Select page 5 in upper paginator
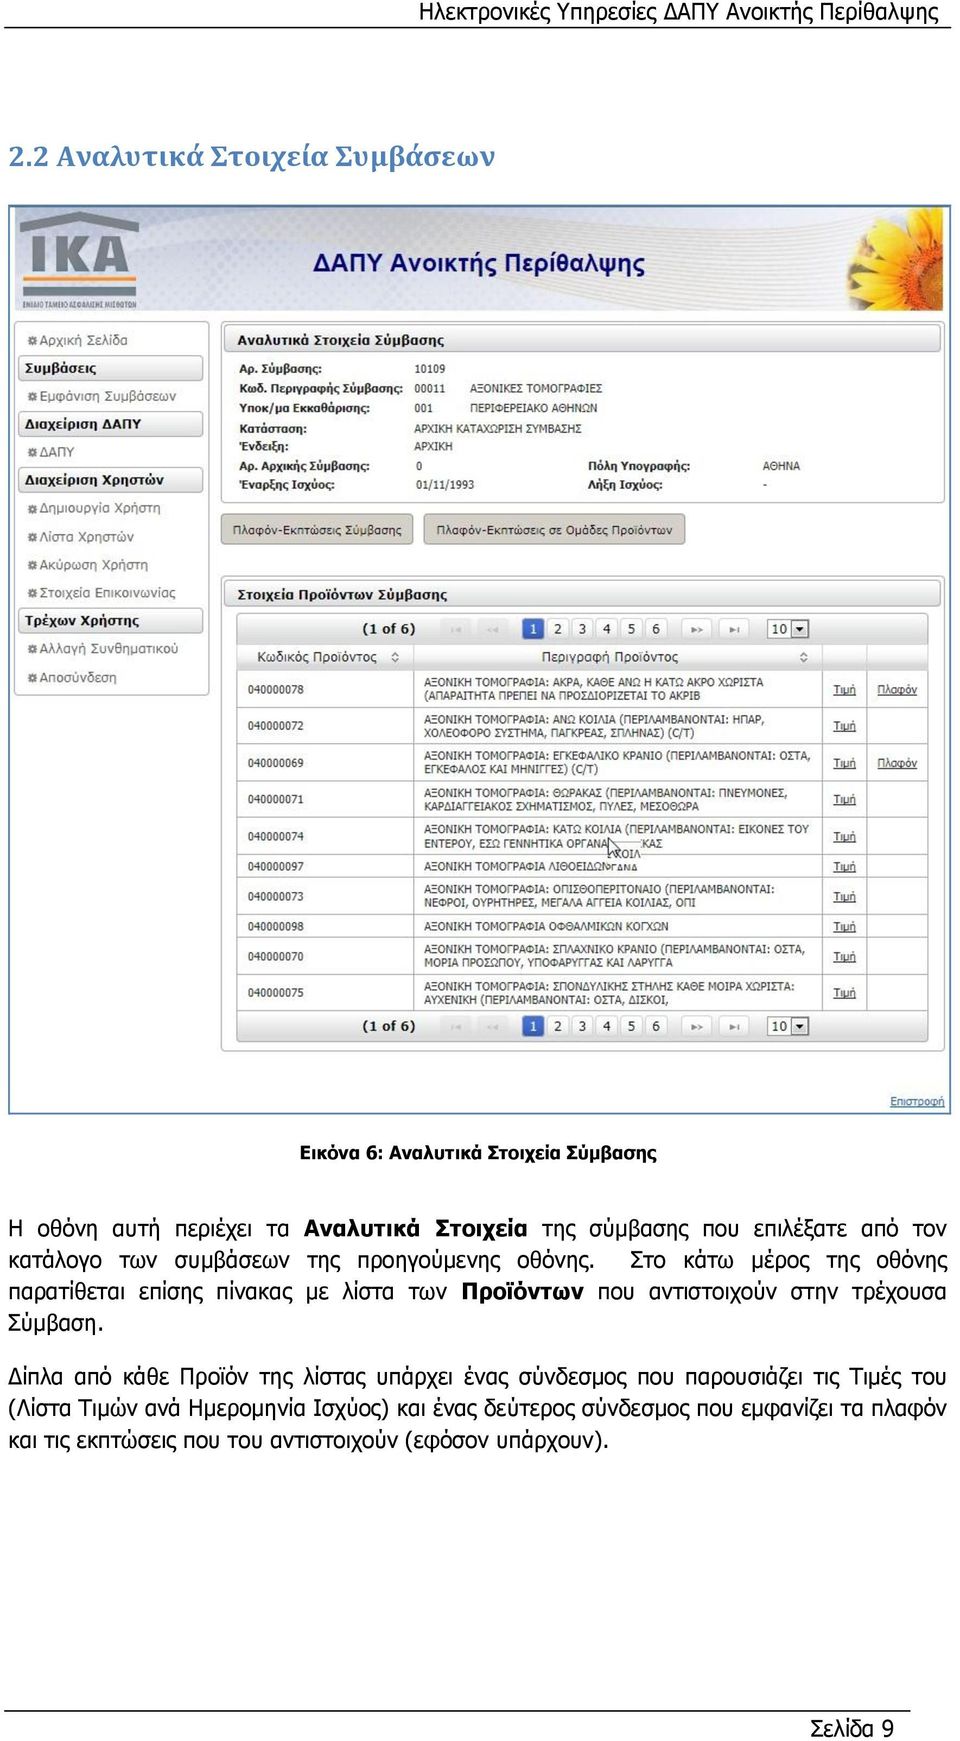 pos(631,629)
